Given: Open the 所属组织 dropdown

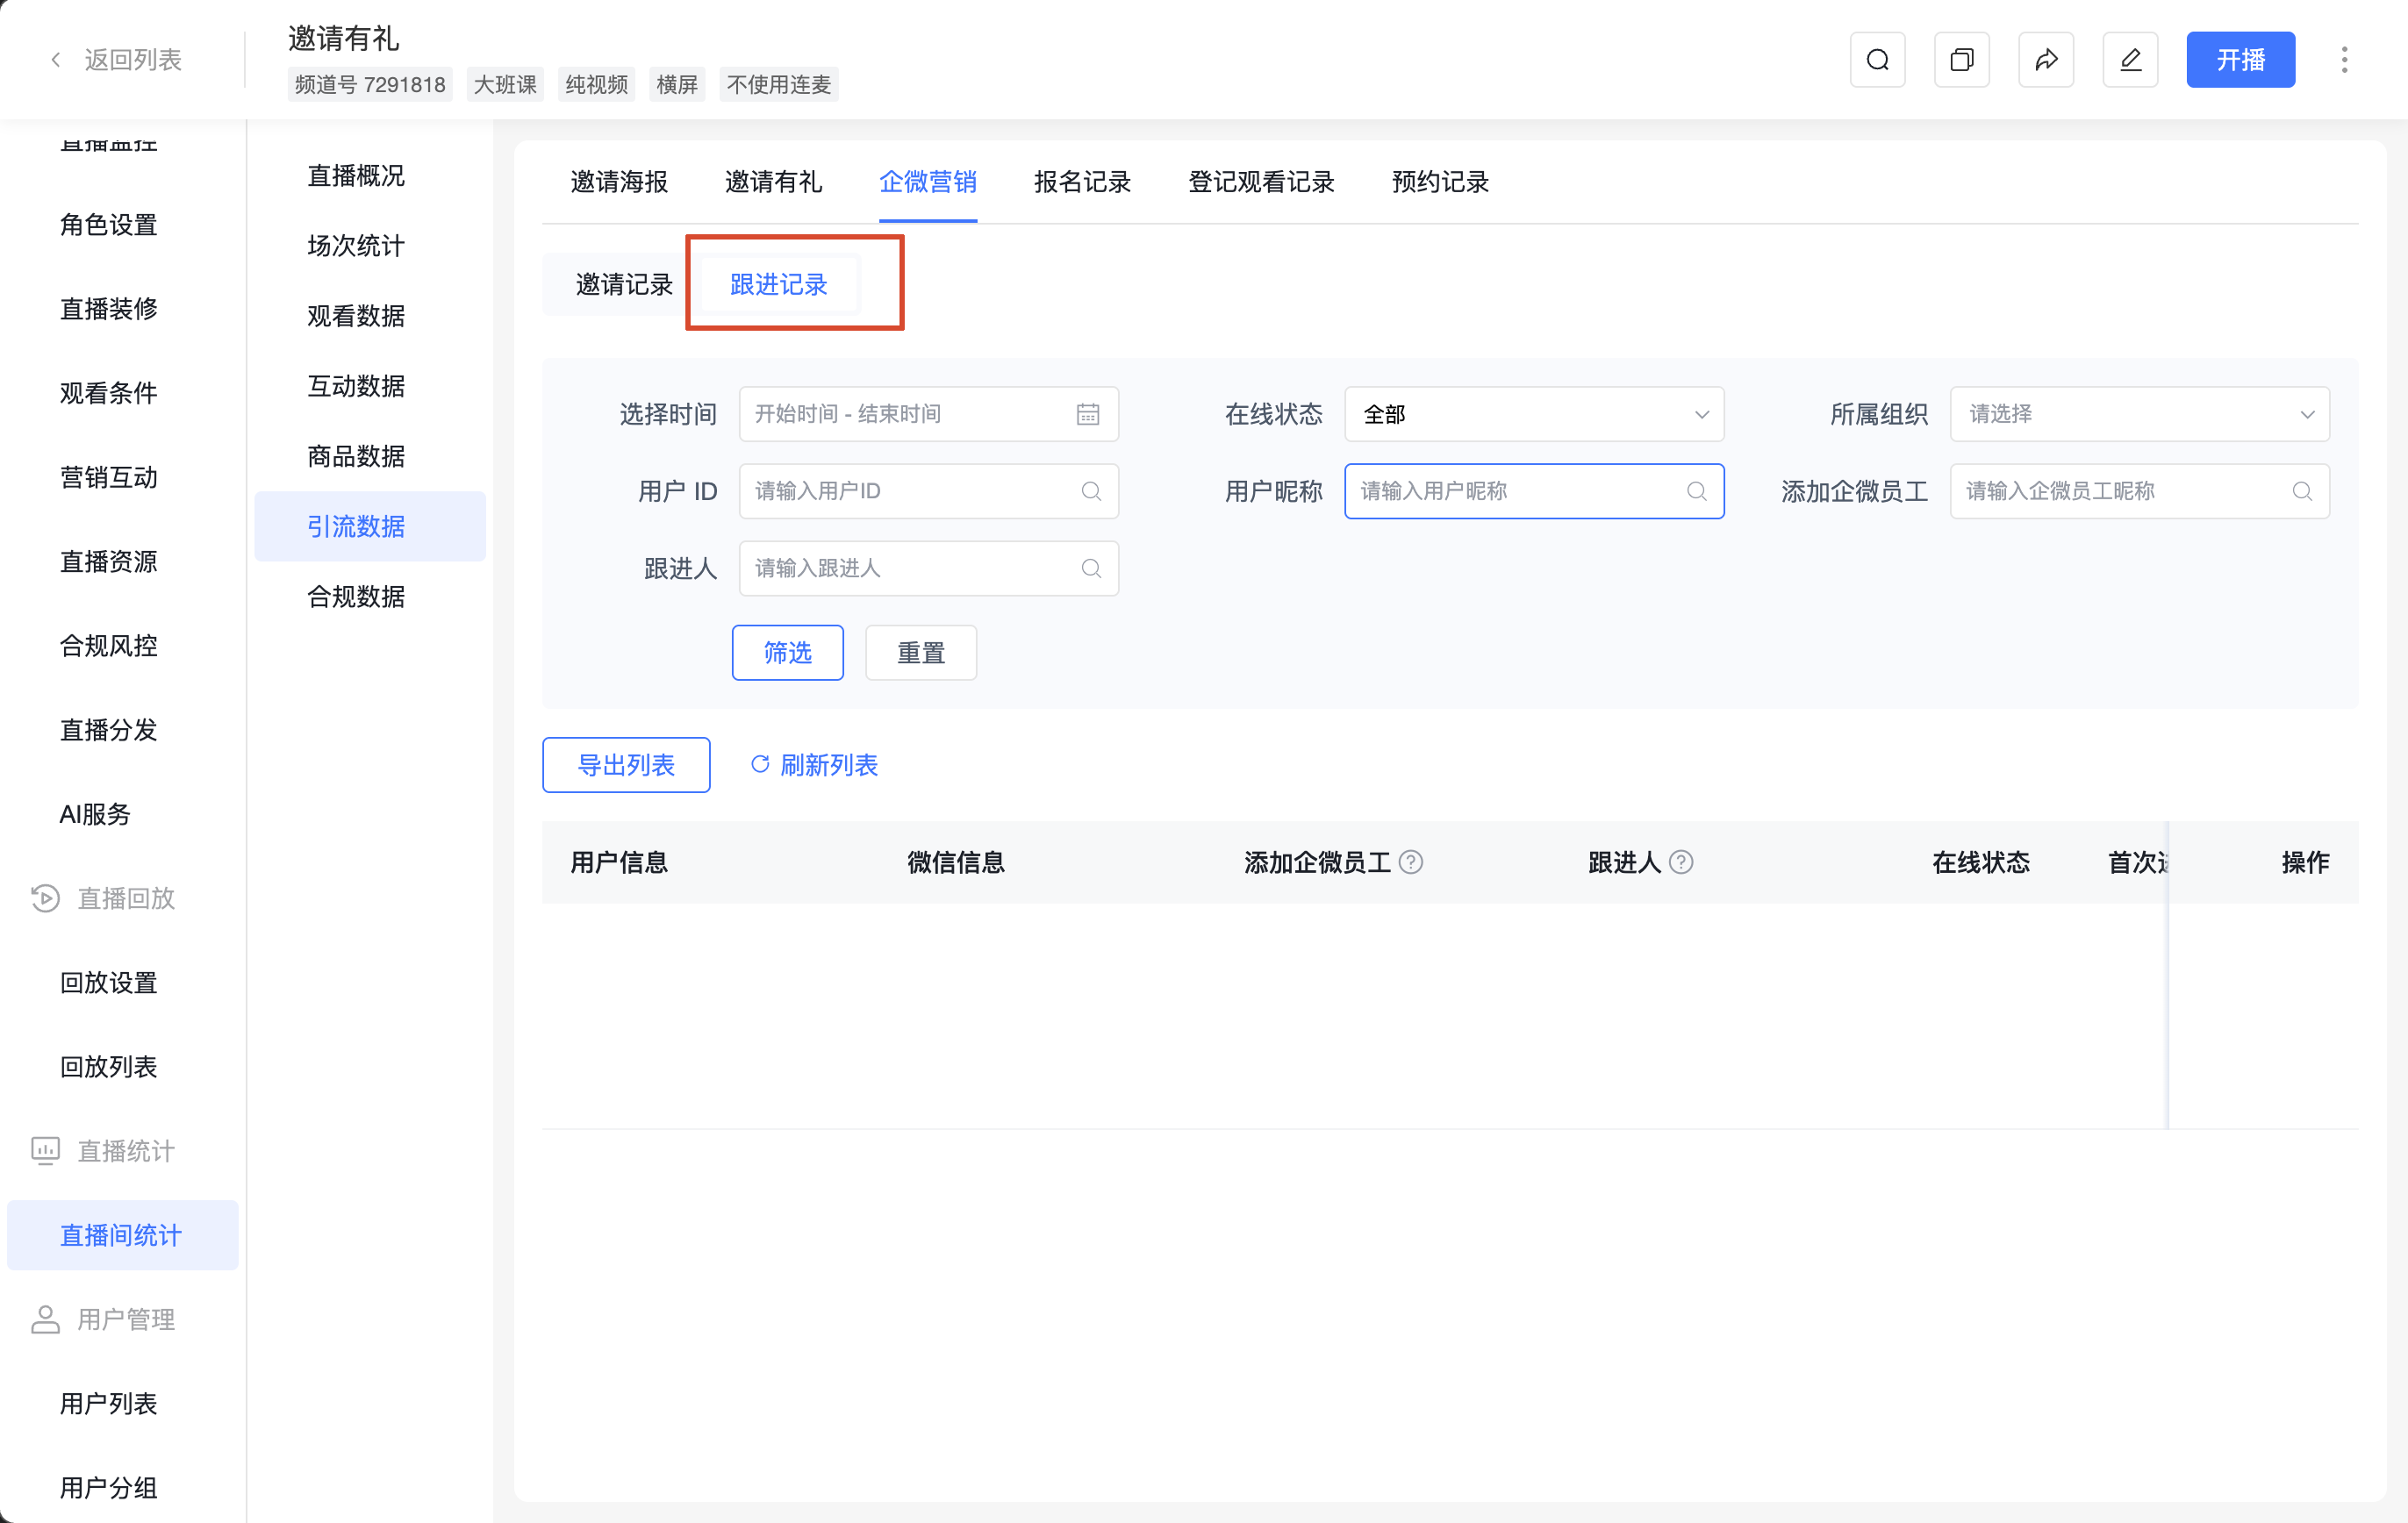Looking at the screenshot, I should (x=2139, y=414).
